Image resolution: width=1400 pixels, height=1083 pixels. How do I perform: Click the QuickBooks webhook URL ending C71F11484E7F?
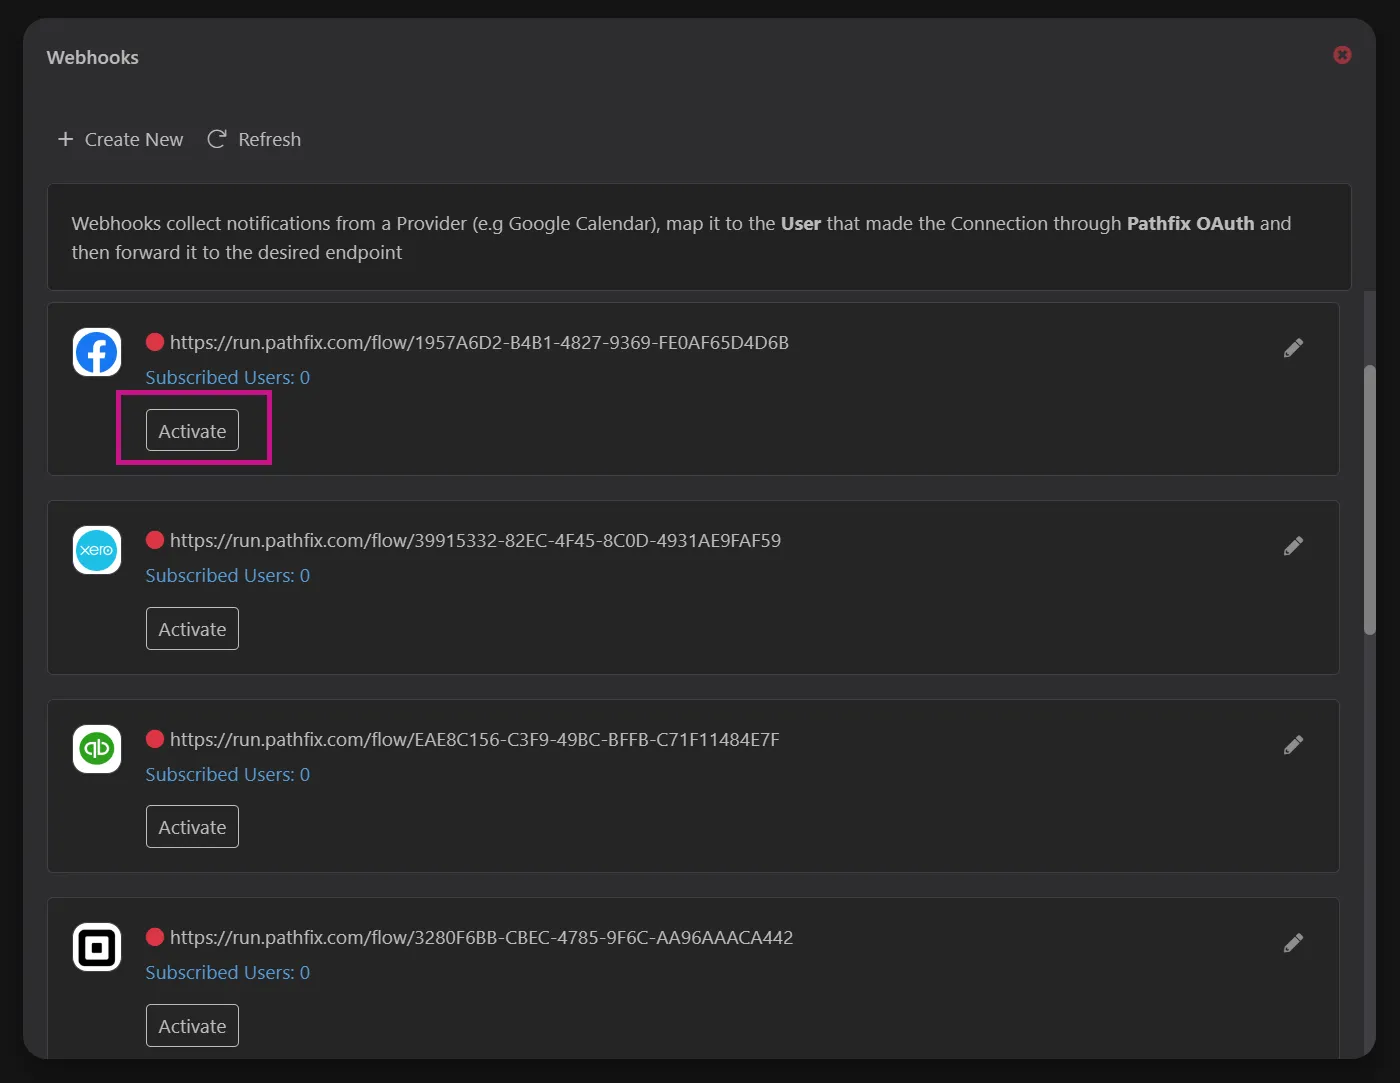474,739
